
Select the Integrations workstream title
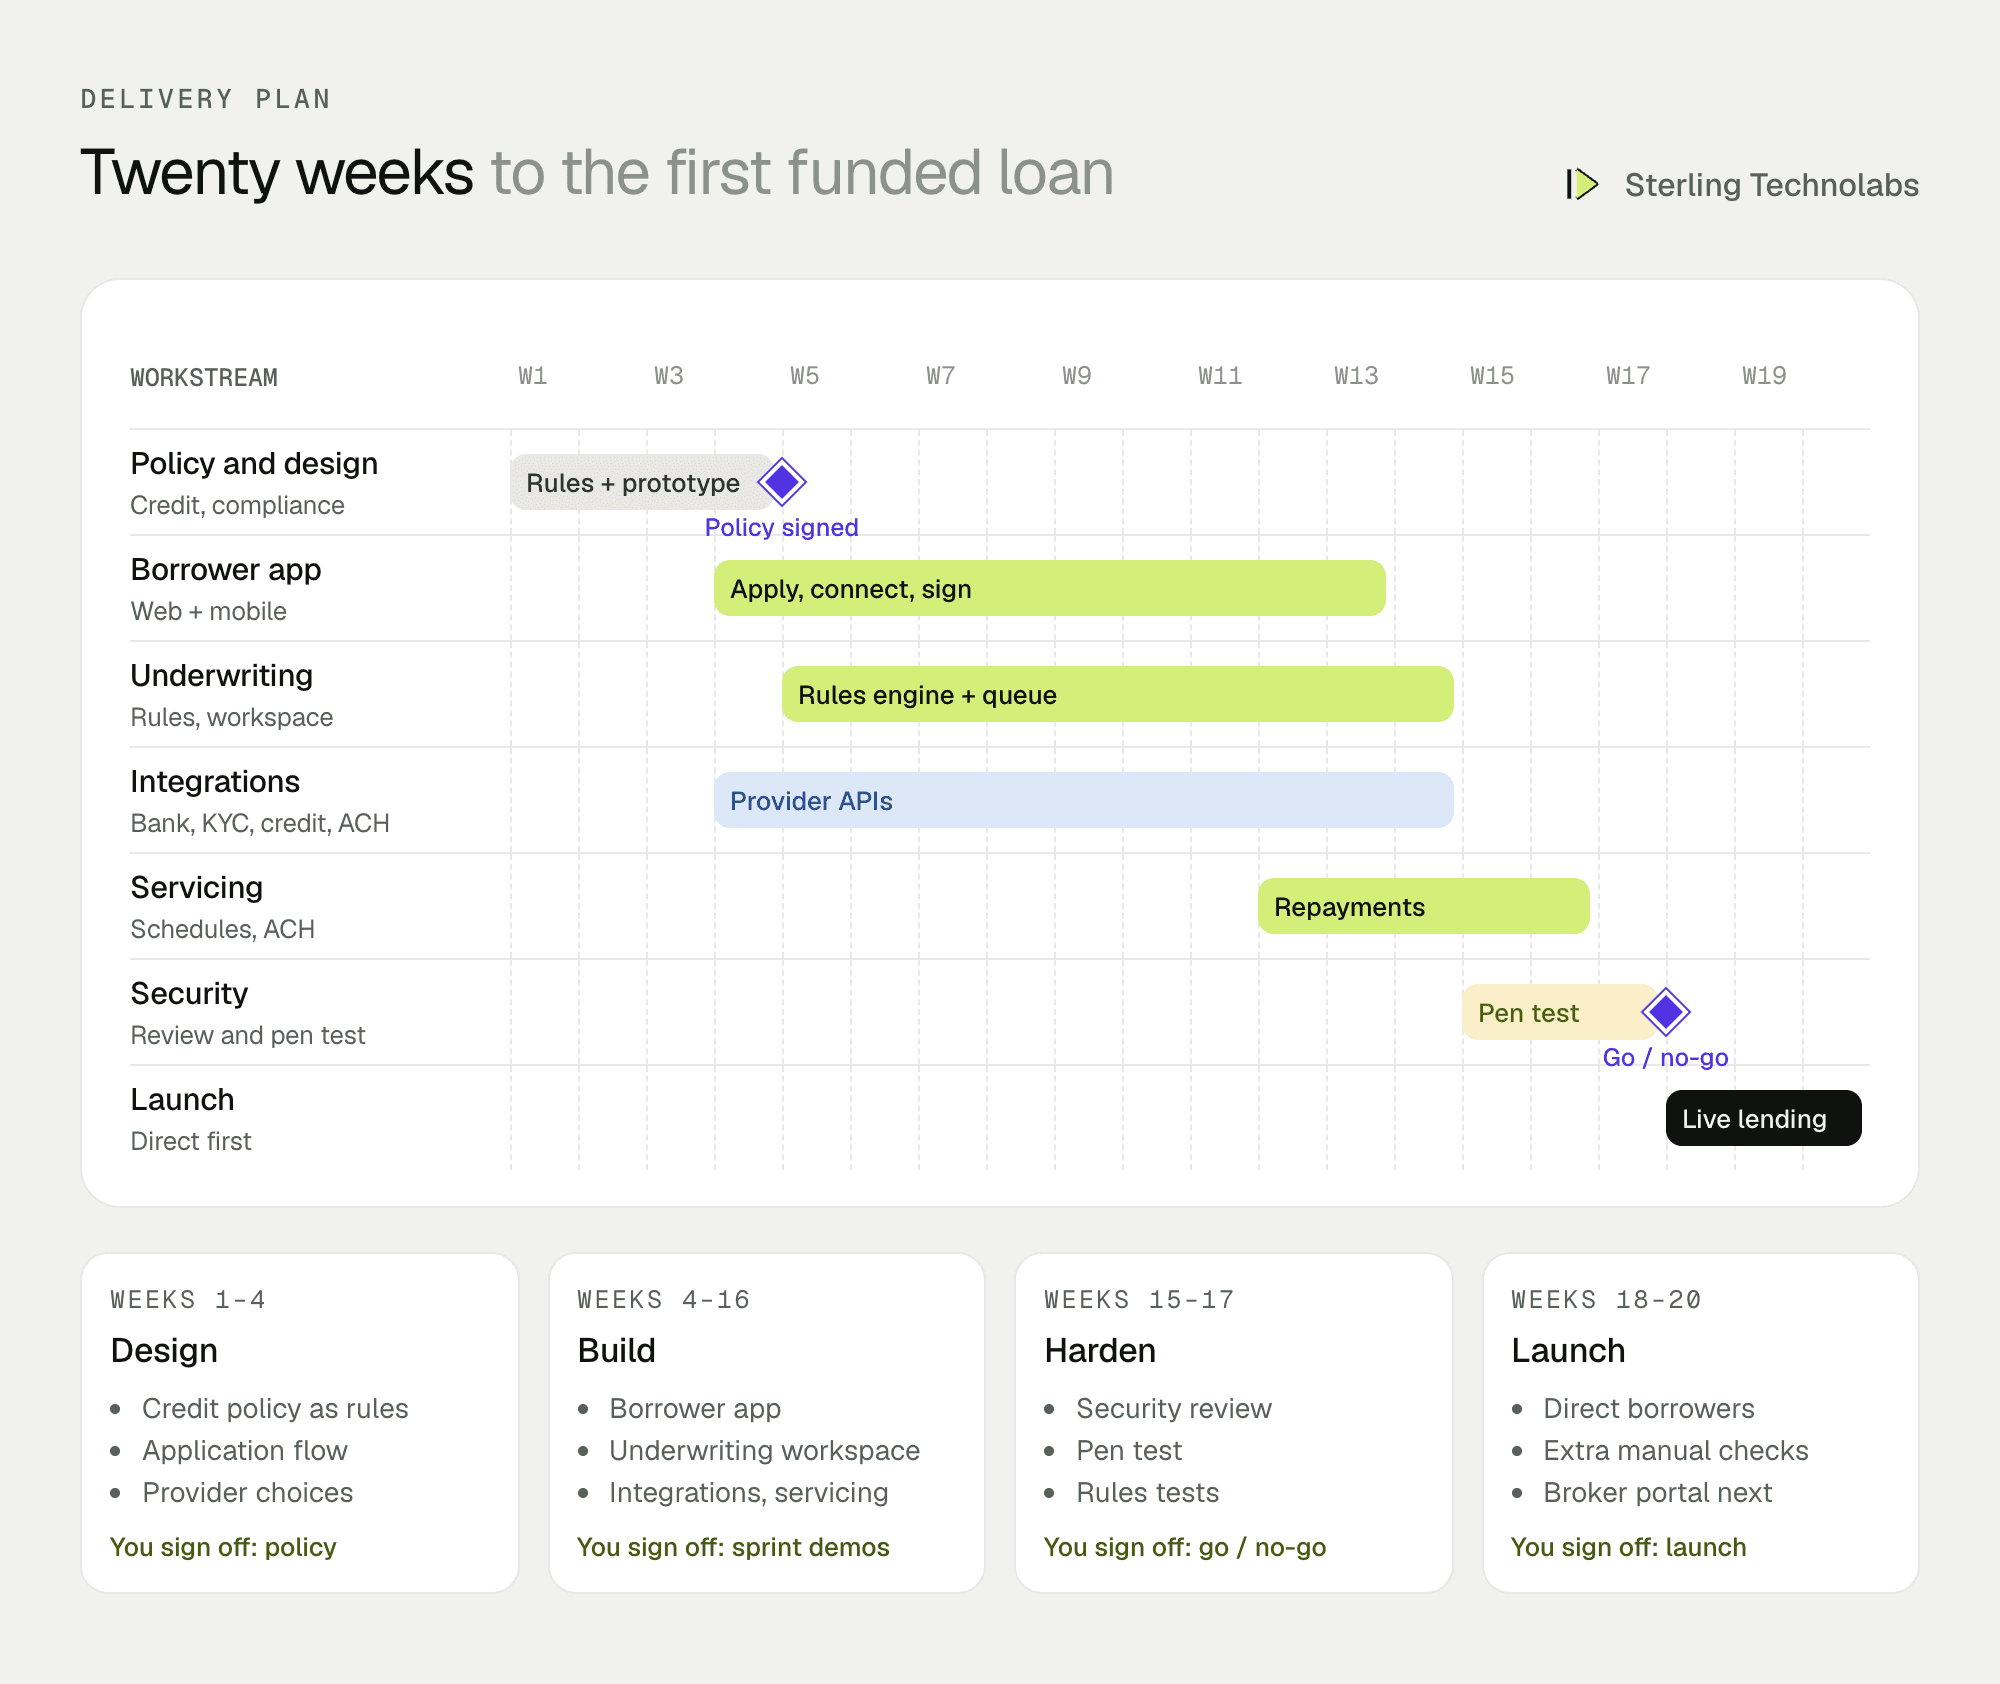[215, 782]
